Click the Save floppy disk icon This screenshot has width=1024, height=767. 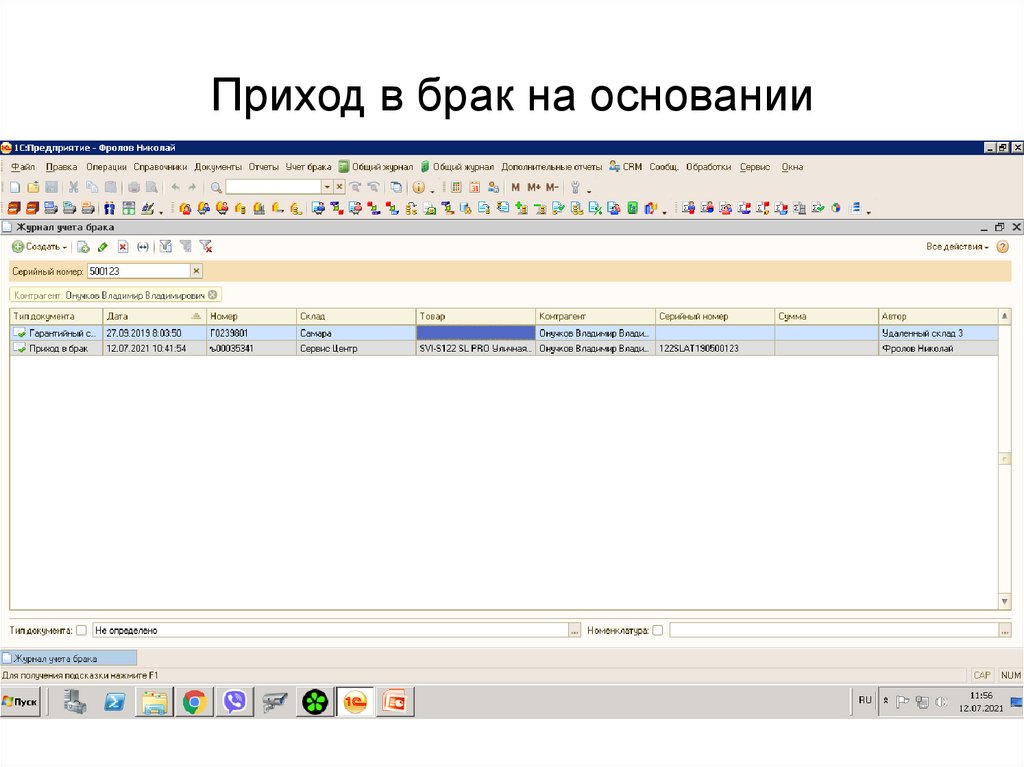tap(51, 187)
